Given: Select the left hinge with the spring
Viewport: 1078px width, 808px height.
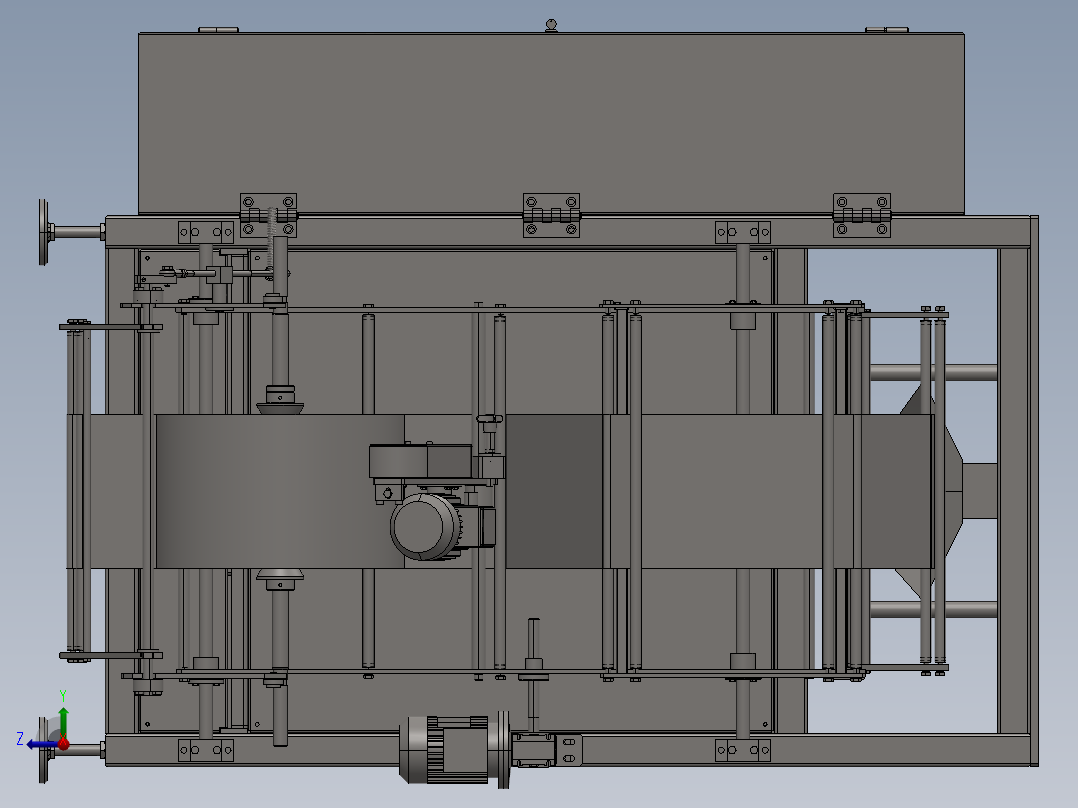Looking at the screenshot, I should coord(268,215).
